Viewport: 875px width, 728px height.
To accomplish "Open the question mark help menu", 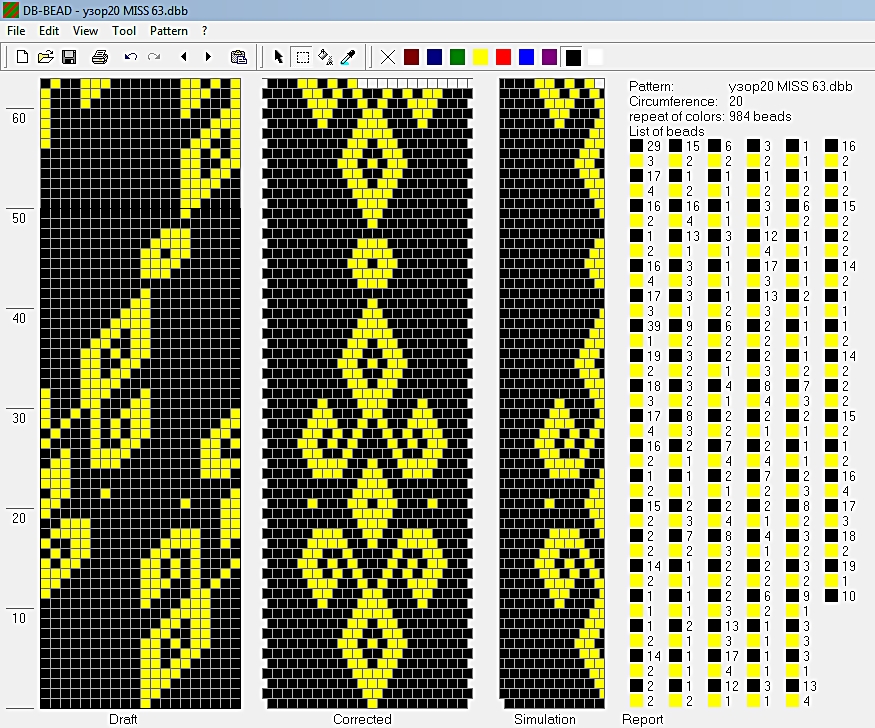I will [205, 31].
